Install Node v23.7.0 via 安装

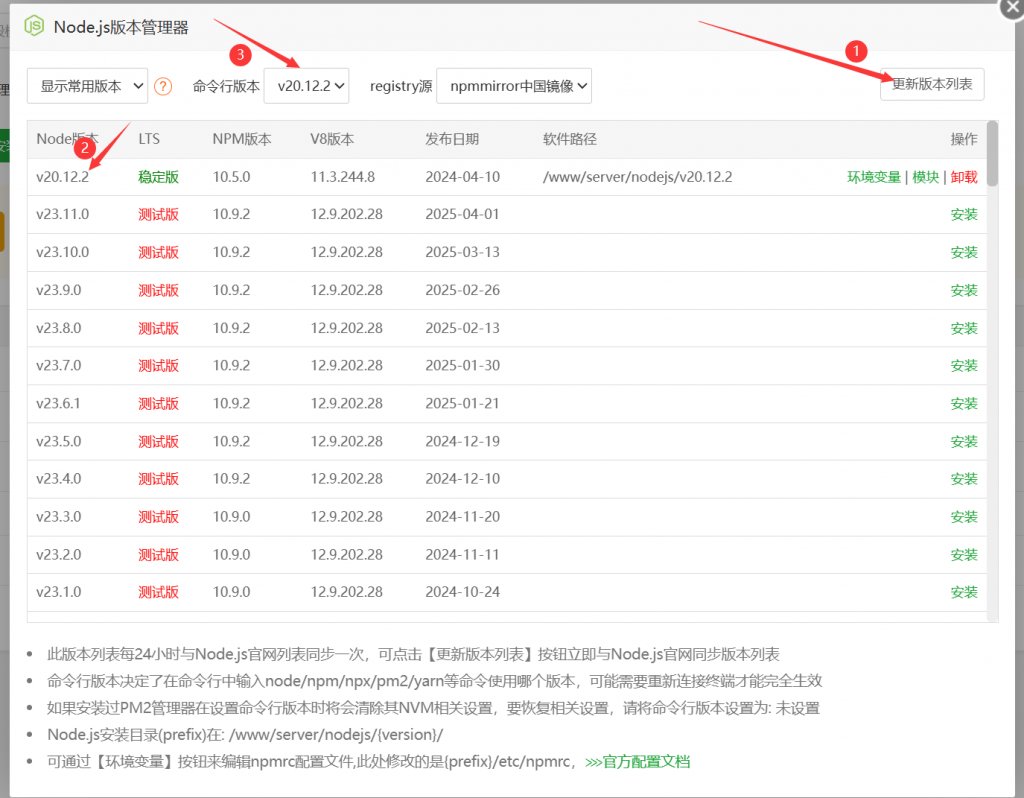click(x=964, y=365)
